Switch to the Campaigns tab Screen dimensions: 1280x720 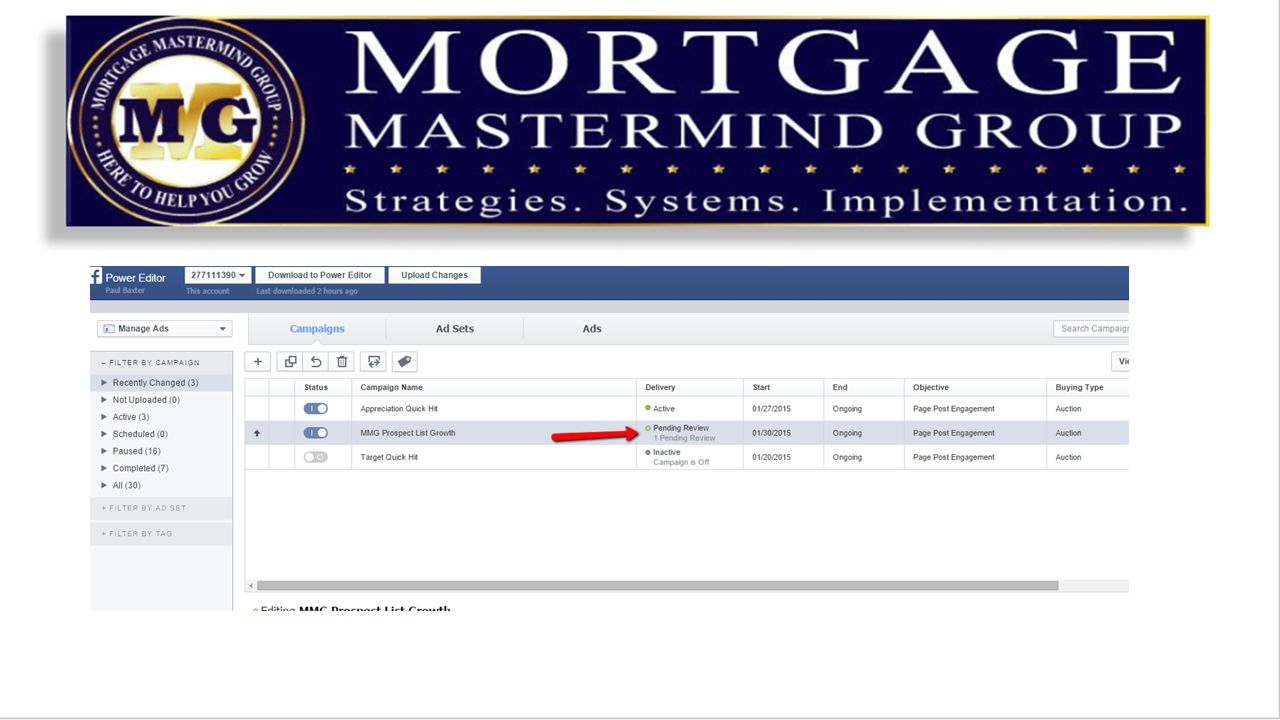(317, 329)
